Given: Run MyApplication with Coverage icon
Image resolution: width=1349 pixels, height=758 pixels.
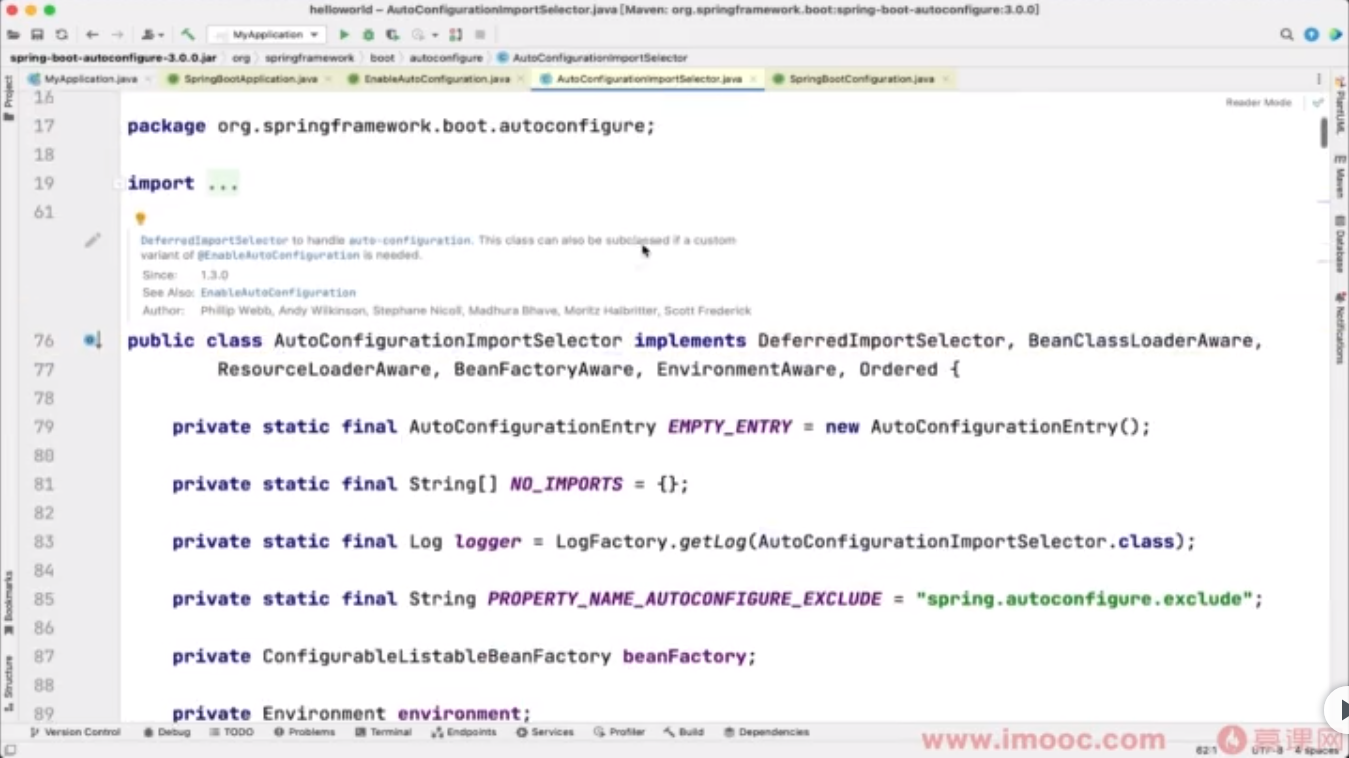Looking at the screenshot, I should tap(394, 34).
